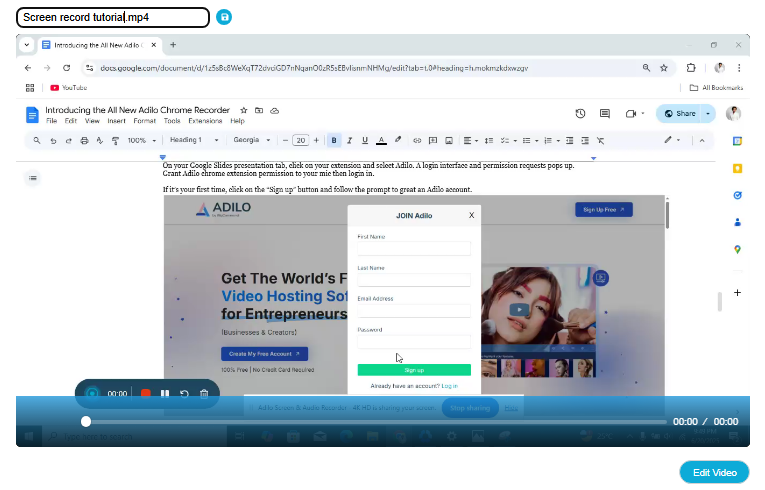Open the Georgia font dropdown
The image size is (765, 490).
coord(252,140)
